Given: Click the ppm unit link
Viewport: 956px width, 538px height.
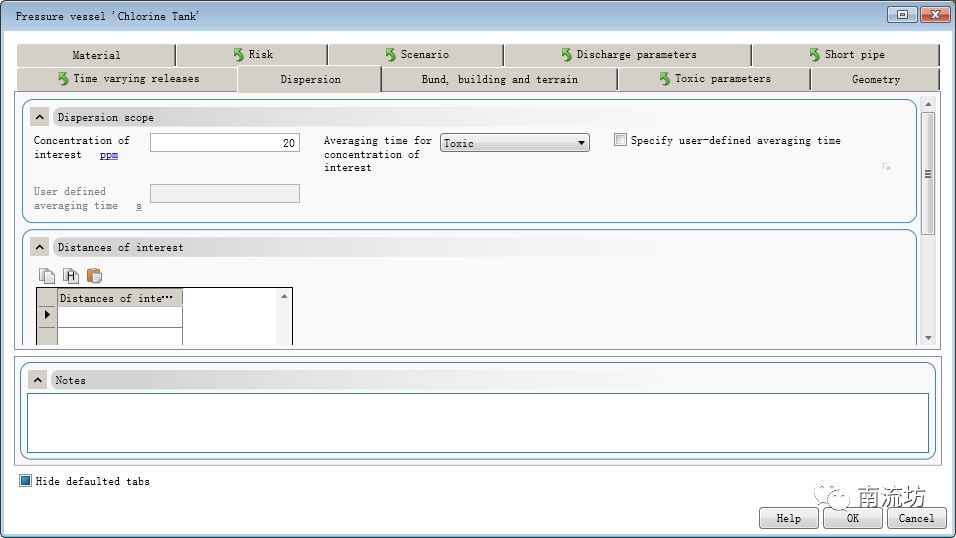Looking at the screenshot, I should [109, 155].
